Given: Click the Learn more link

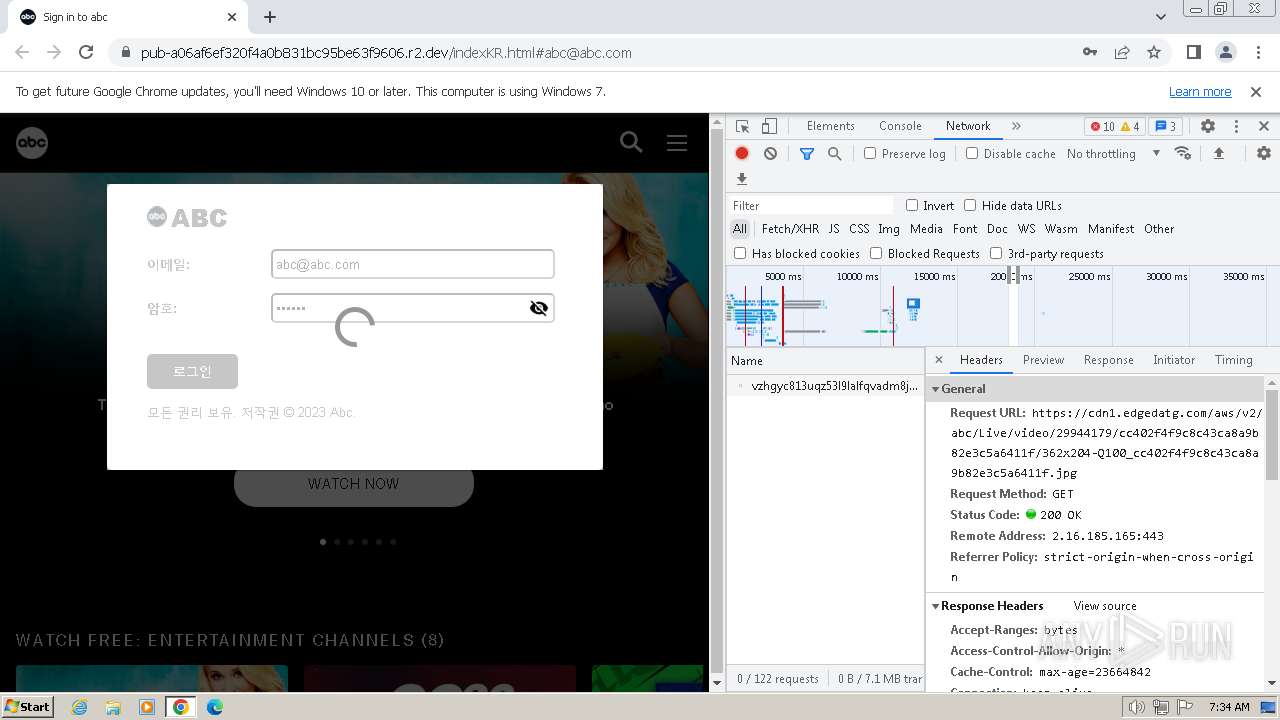Looking at the screenshot, I should (1200, 91).
